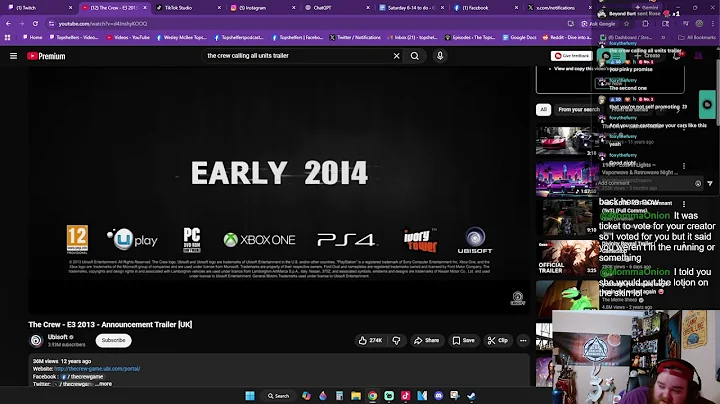
Task: Click the video player frame
Action: click(279, 190)
